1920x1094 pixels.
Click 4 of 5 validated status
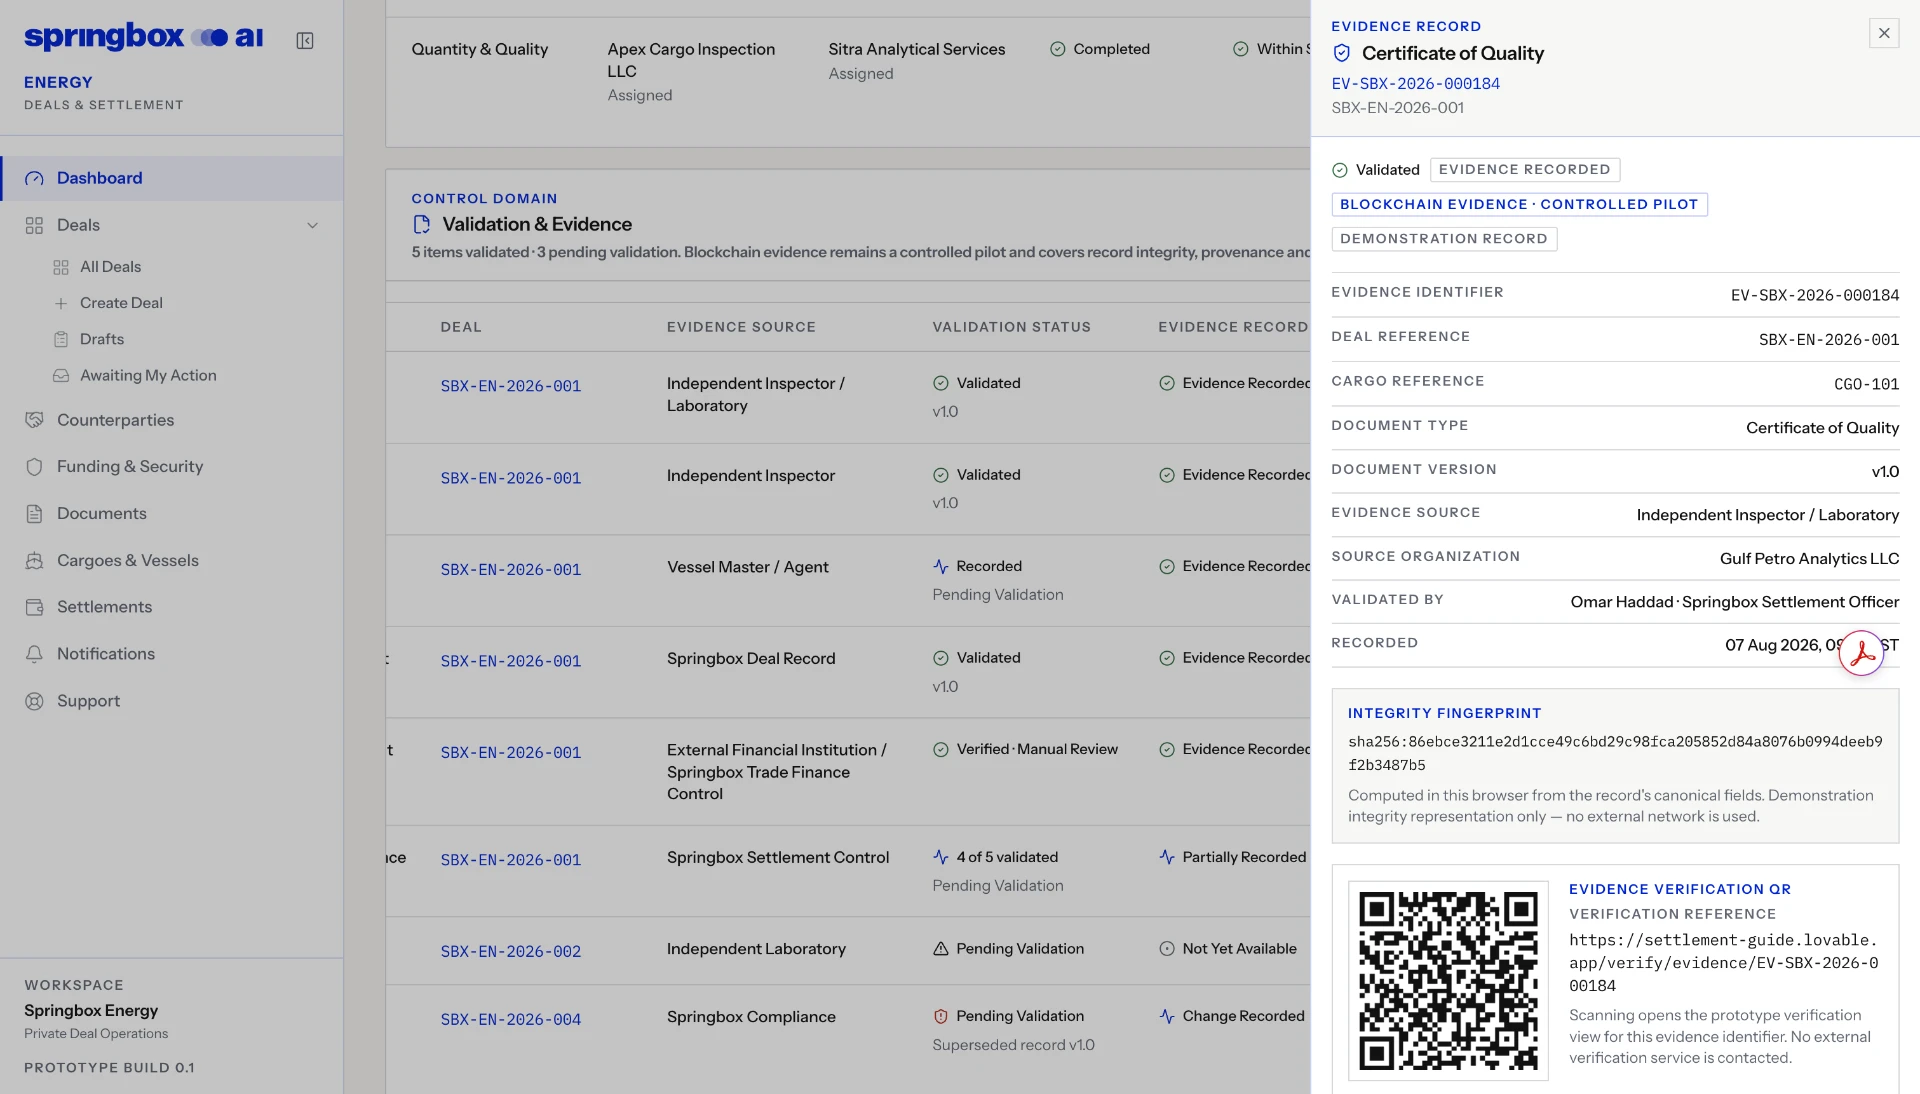(x=1007, y=857)
